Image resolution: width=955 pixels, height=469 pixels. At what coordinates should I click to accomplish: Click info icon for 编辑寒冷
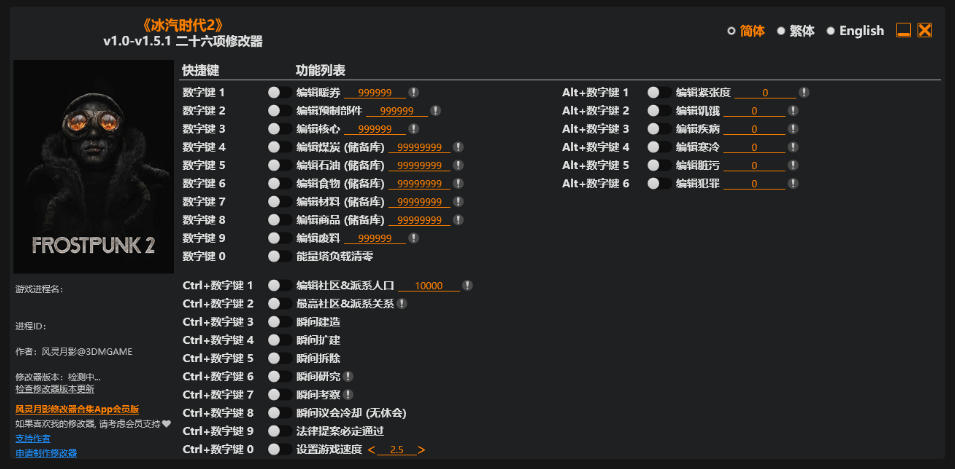pyautogui.click(x=793, y=147)
